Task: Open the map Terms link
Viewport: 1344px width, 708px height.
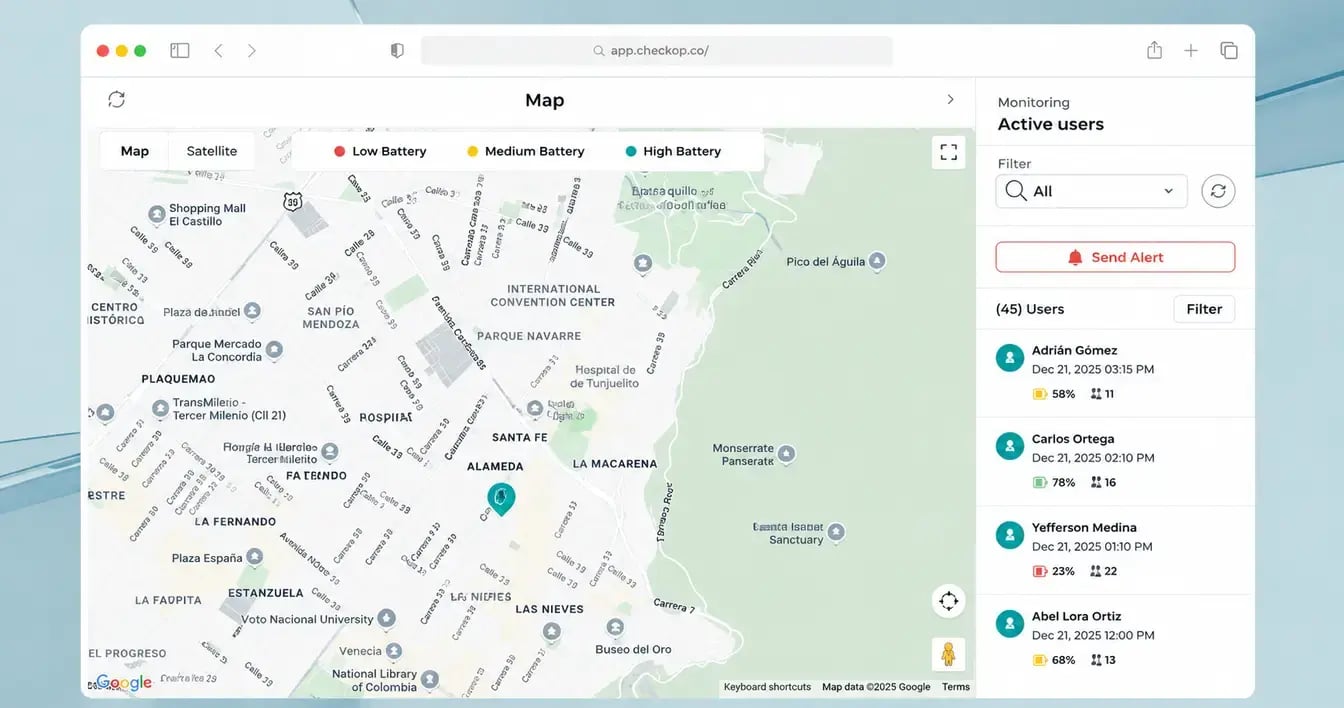Action: 956,687
